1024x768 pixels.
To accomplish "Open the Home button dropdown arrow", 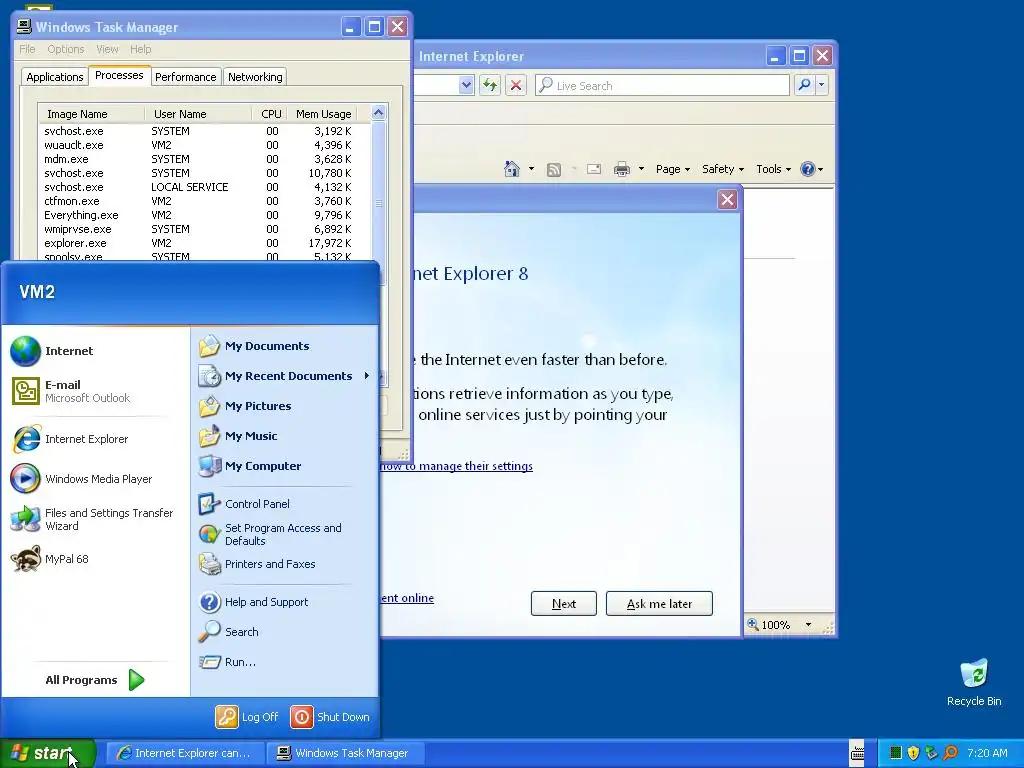I will coord(531,169).
